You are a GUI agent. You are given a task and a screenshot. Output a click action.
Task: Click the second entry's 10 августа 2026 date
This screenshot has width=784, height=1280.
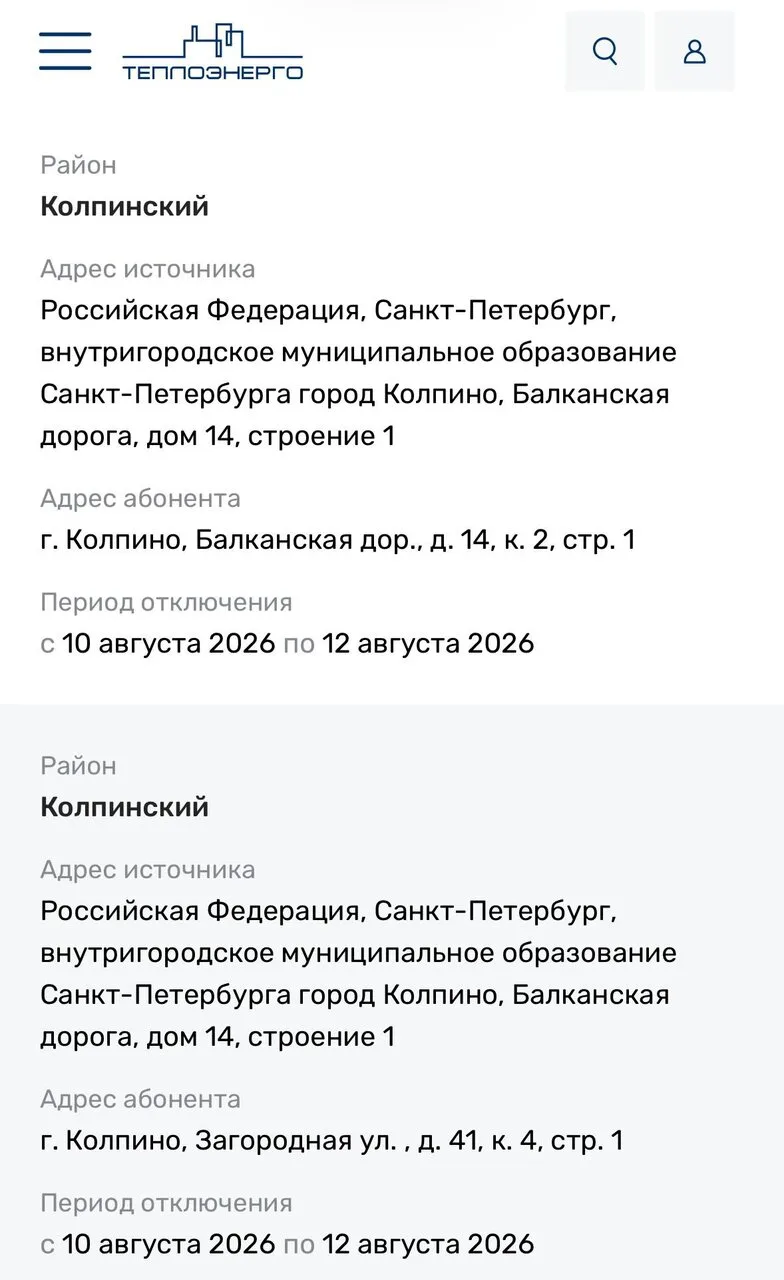point(168,1244)
